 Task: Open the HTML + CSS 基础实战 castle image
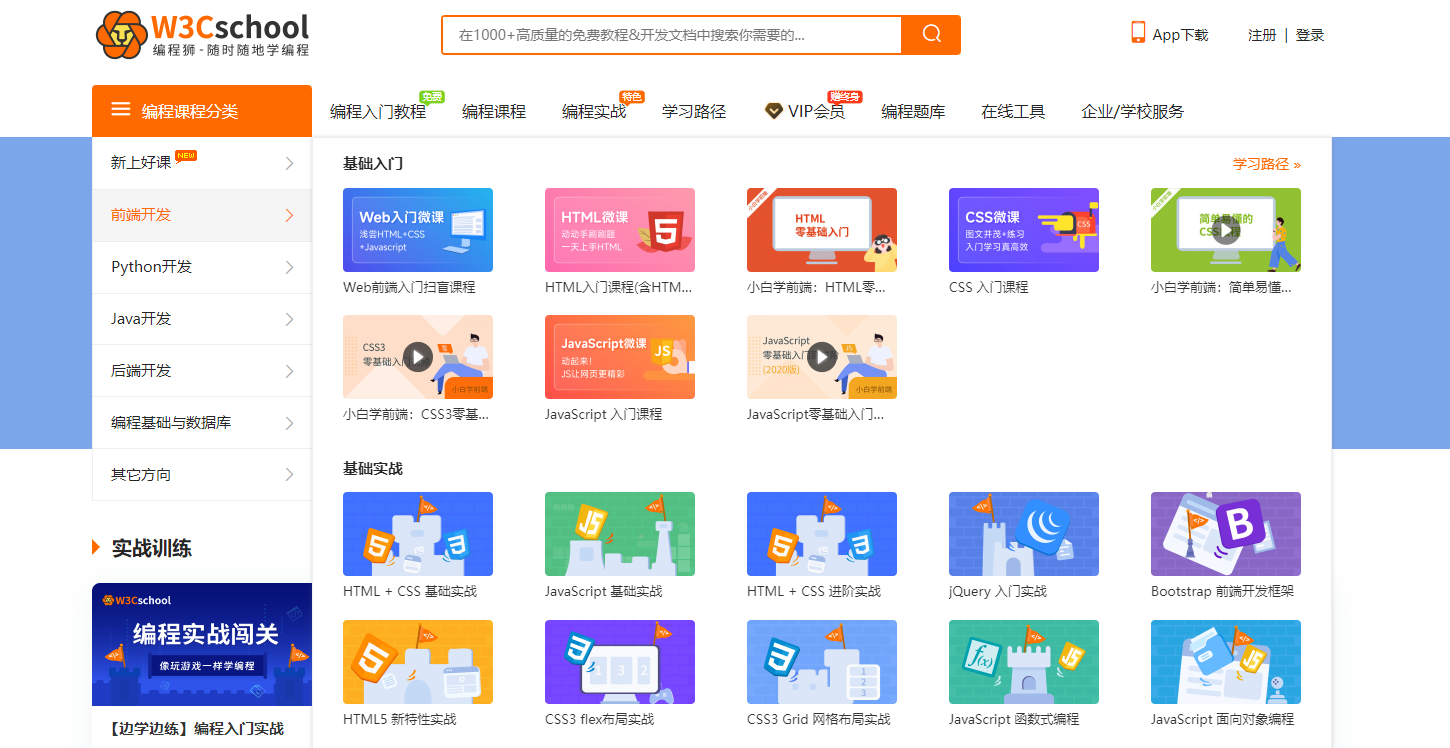pyautogui.click(x=418, y=534)
